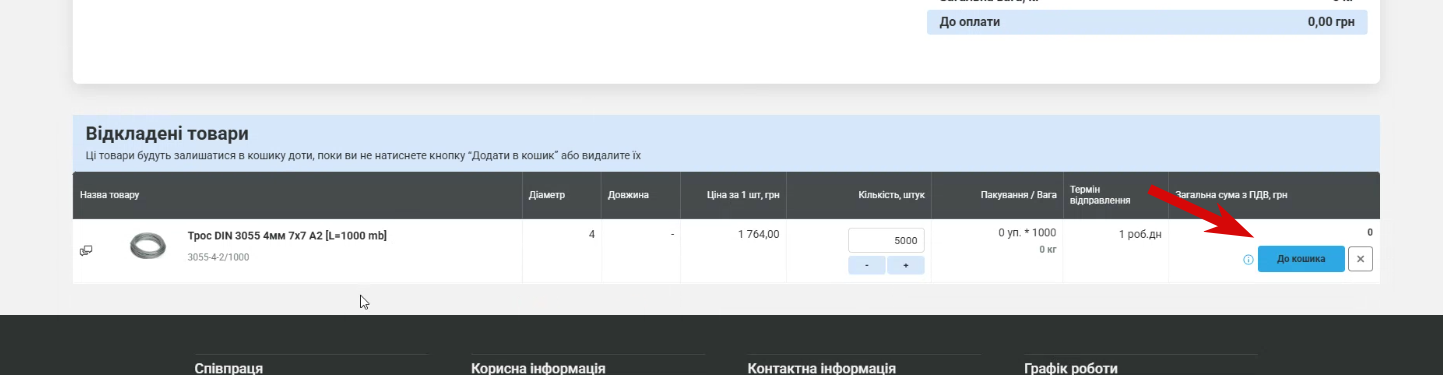Remove the Трос DIN 3055 item with X button
Image resolution: width=1443 pixels, height=375 pixels.
click(x=1360, y=259)
